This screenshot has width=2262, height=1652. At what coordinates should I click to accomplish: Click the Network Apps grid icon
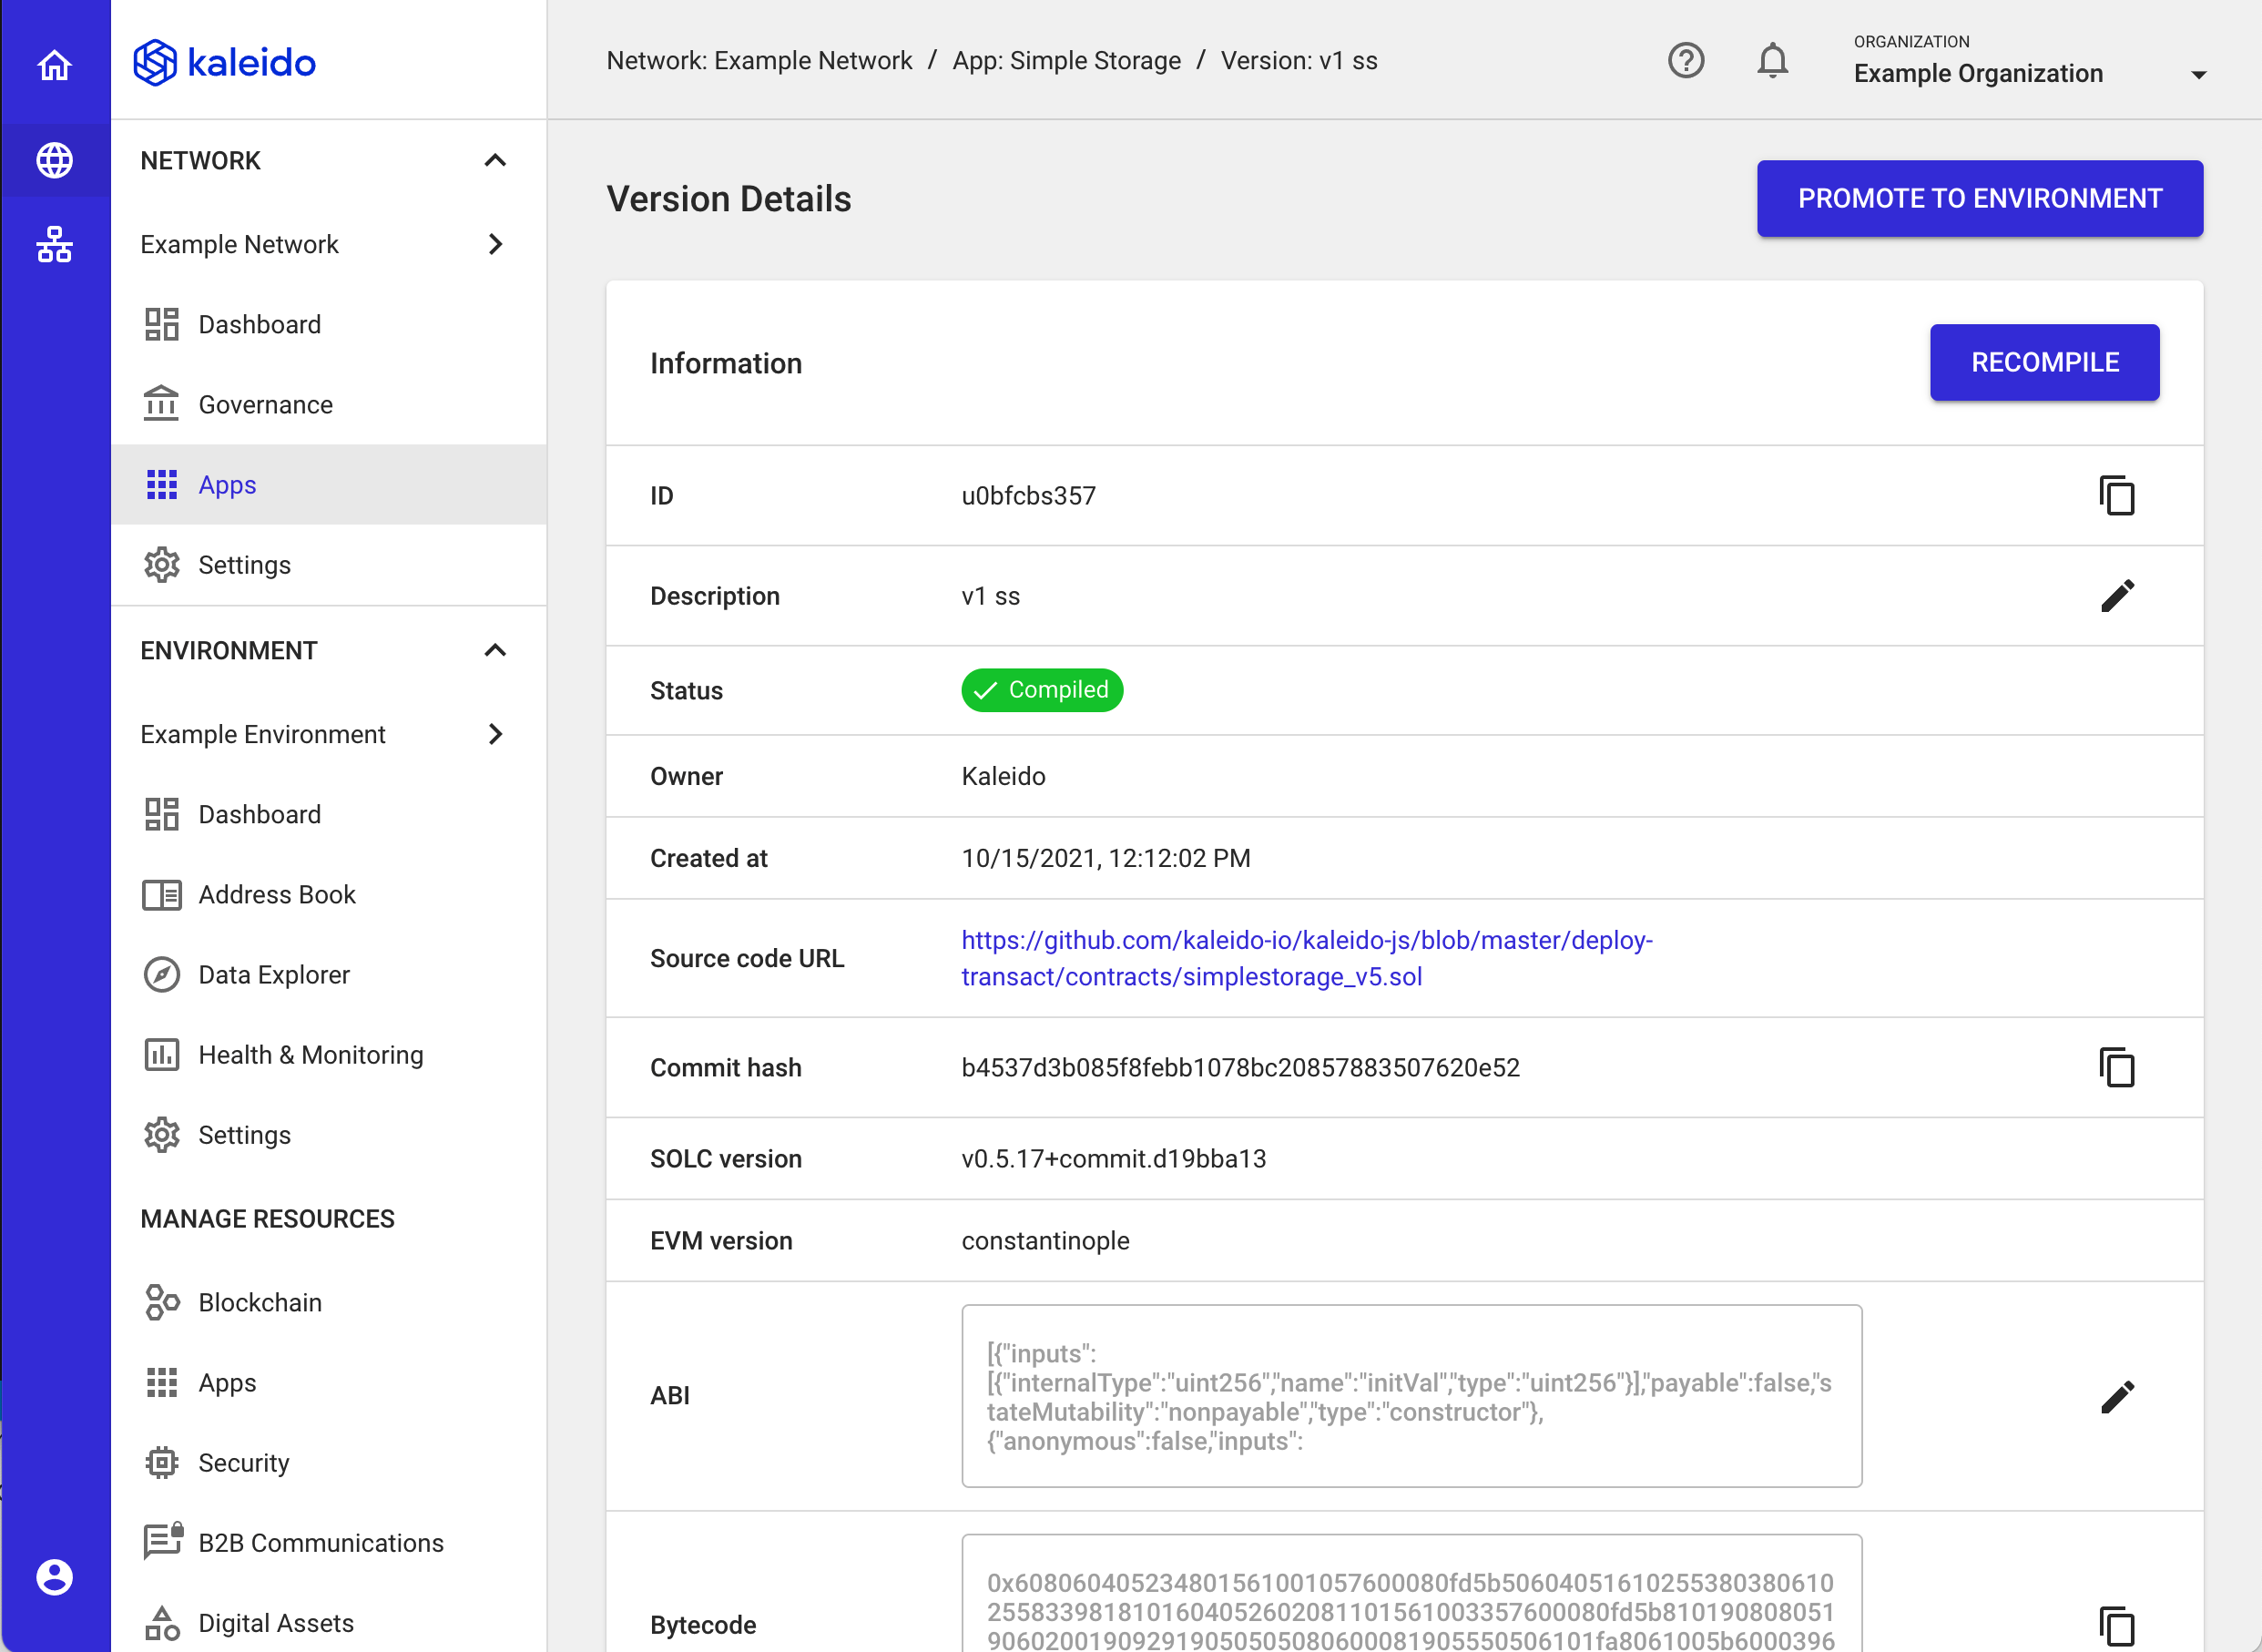(161, 484)
